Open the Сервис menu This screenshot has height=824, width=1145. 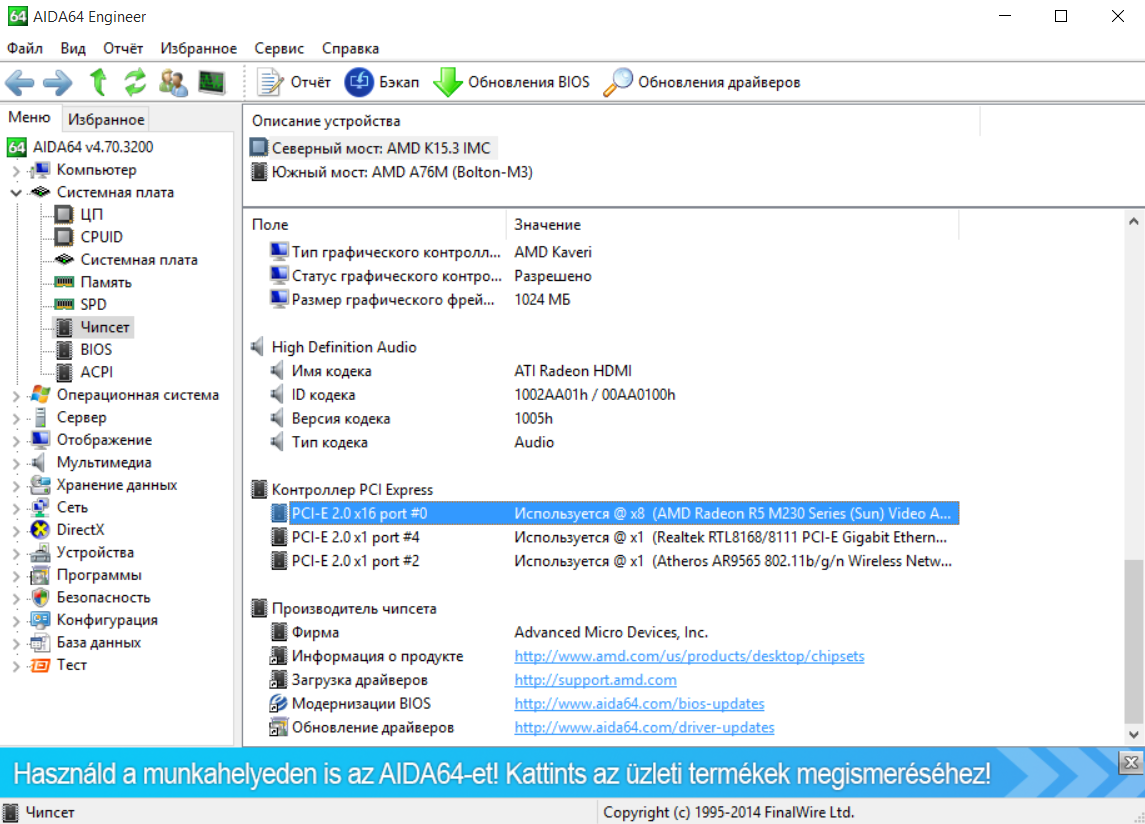click(x=279, y=48)
